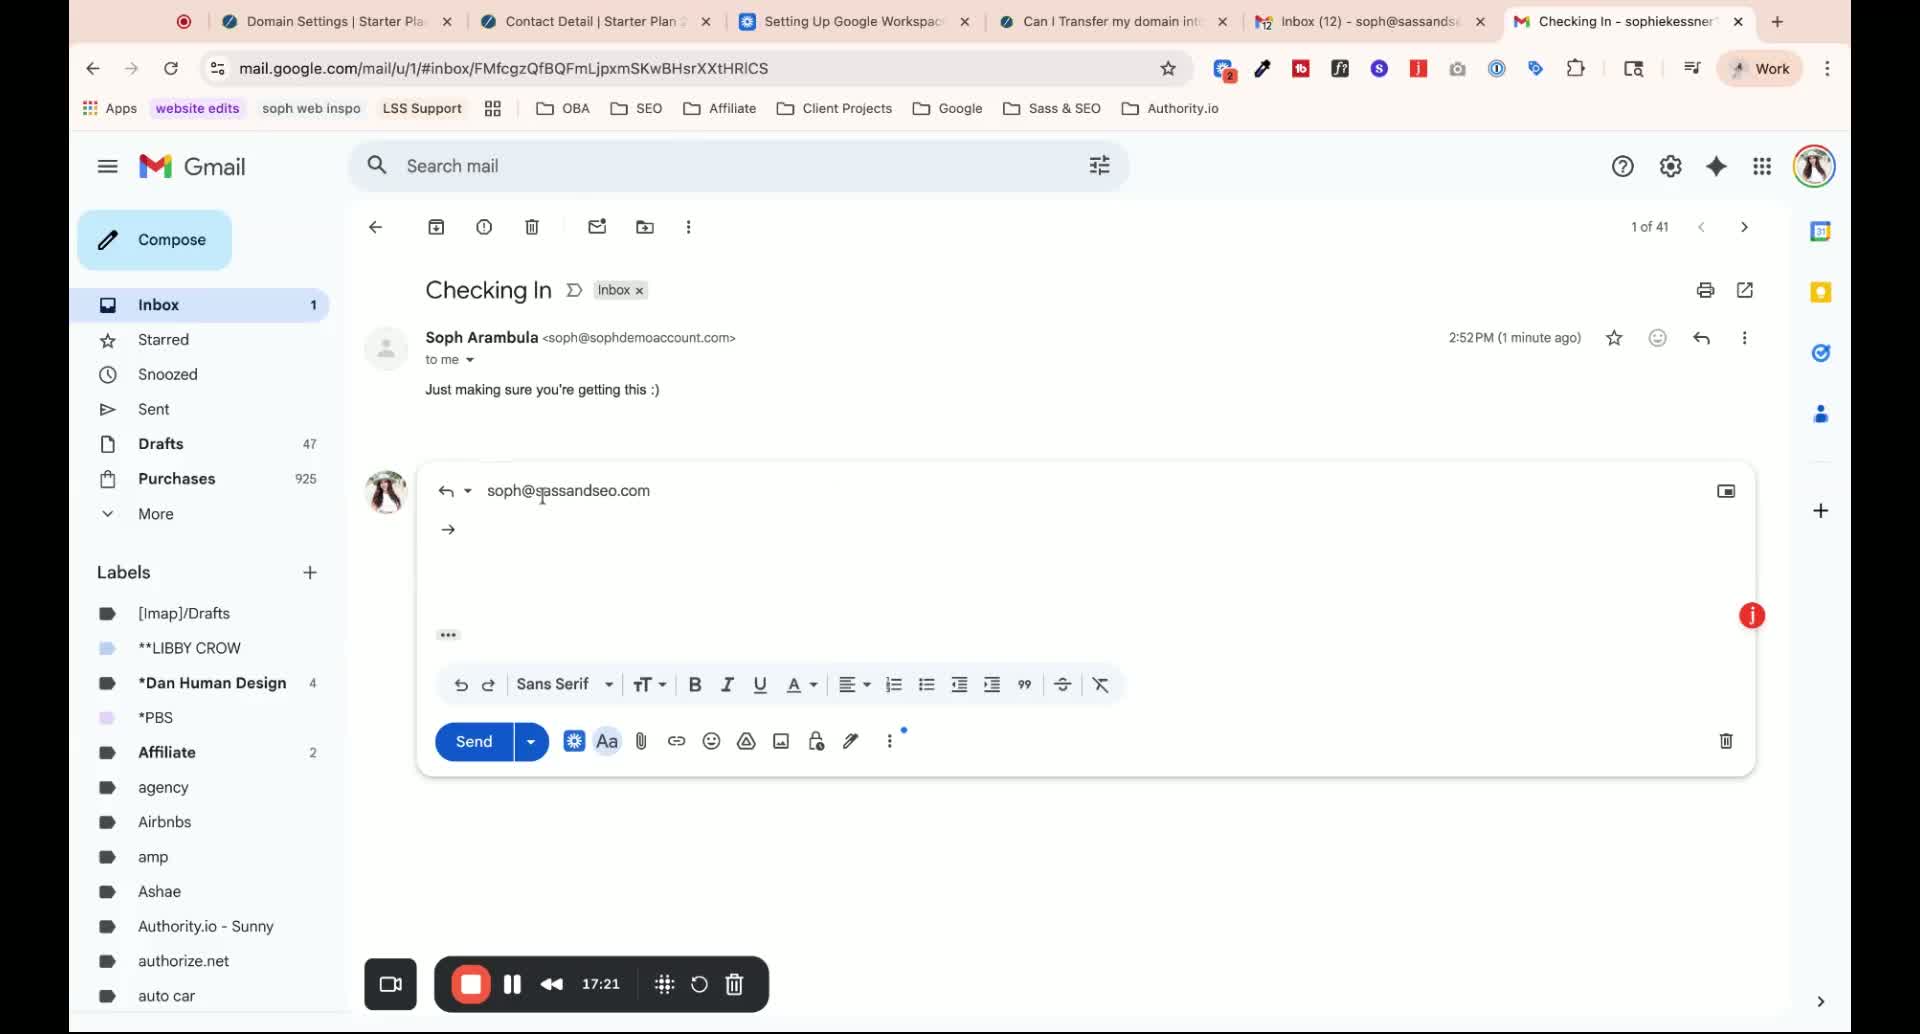Open the Send options dropdown arrow
1920x1034 pixels.
click(x=531, y=741)
